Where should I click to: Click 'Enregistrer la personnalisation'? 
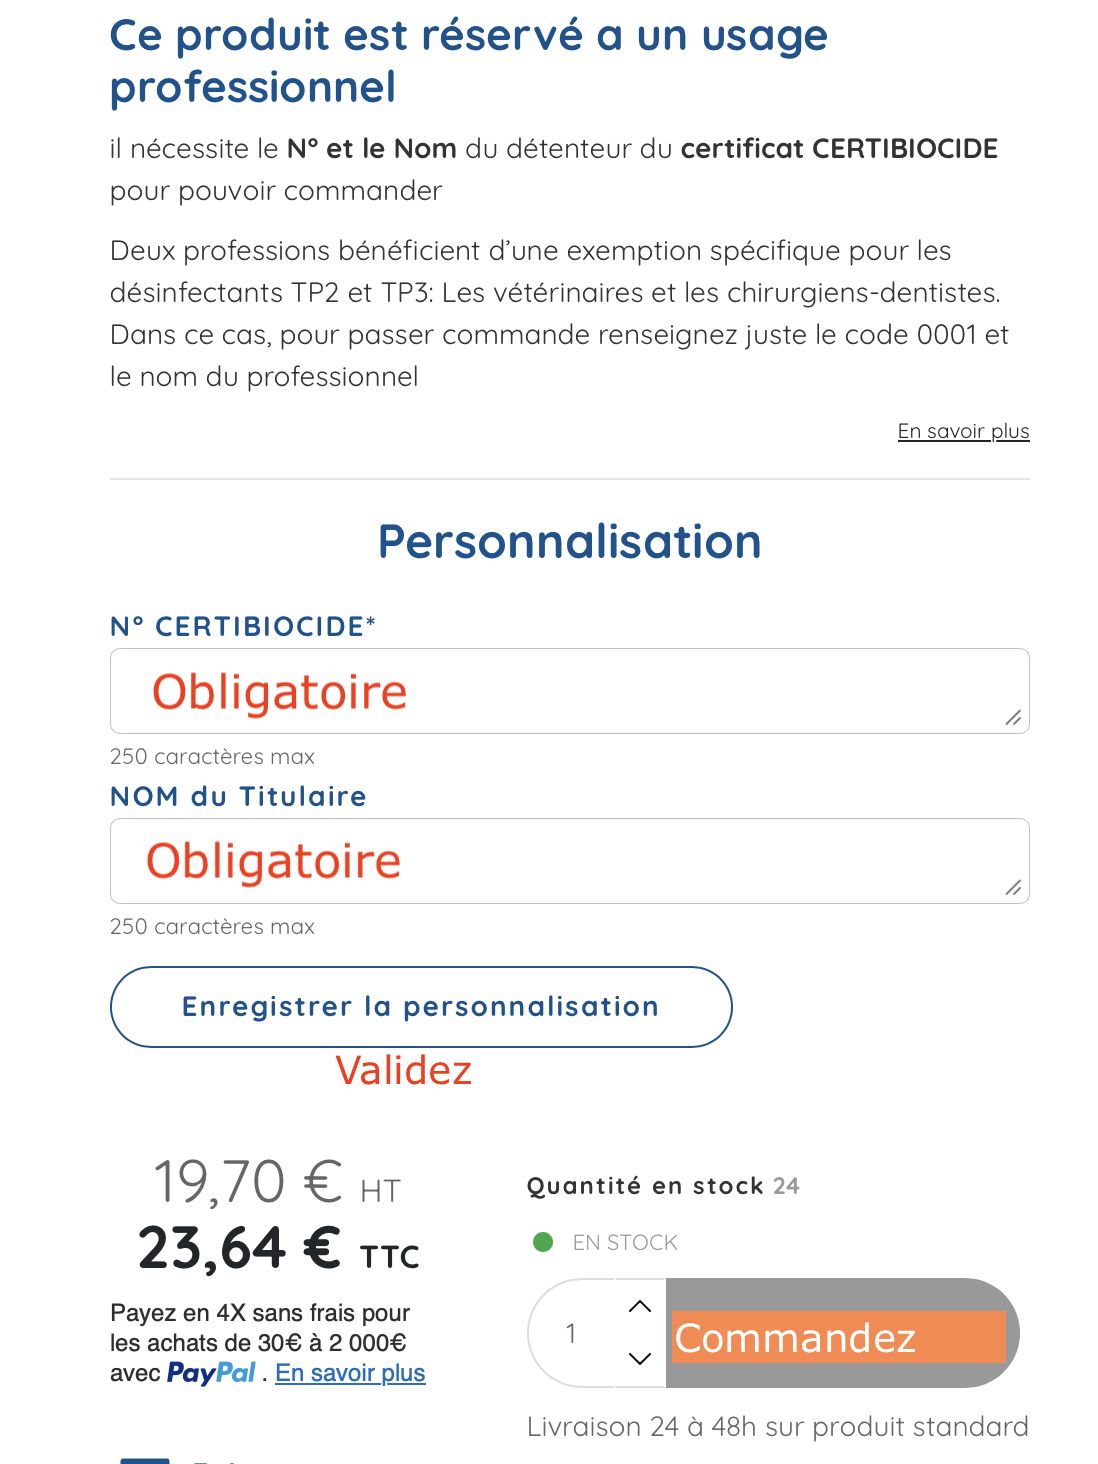click(420, 1006)
